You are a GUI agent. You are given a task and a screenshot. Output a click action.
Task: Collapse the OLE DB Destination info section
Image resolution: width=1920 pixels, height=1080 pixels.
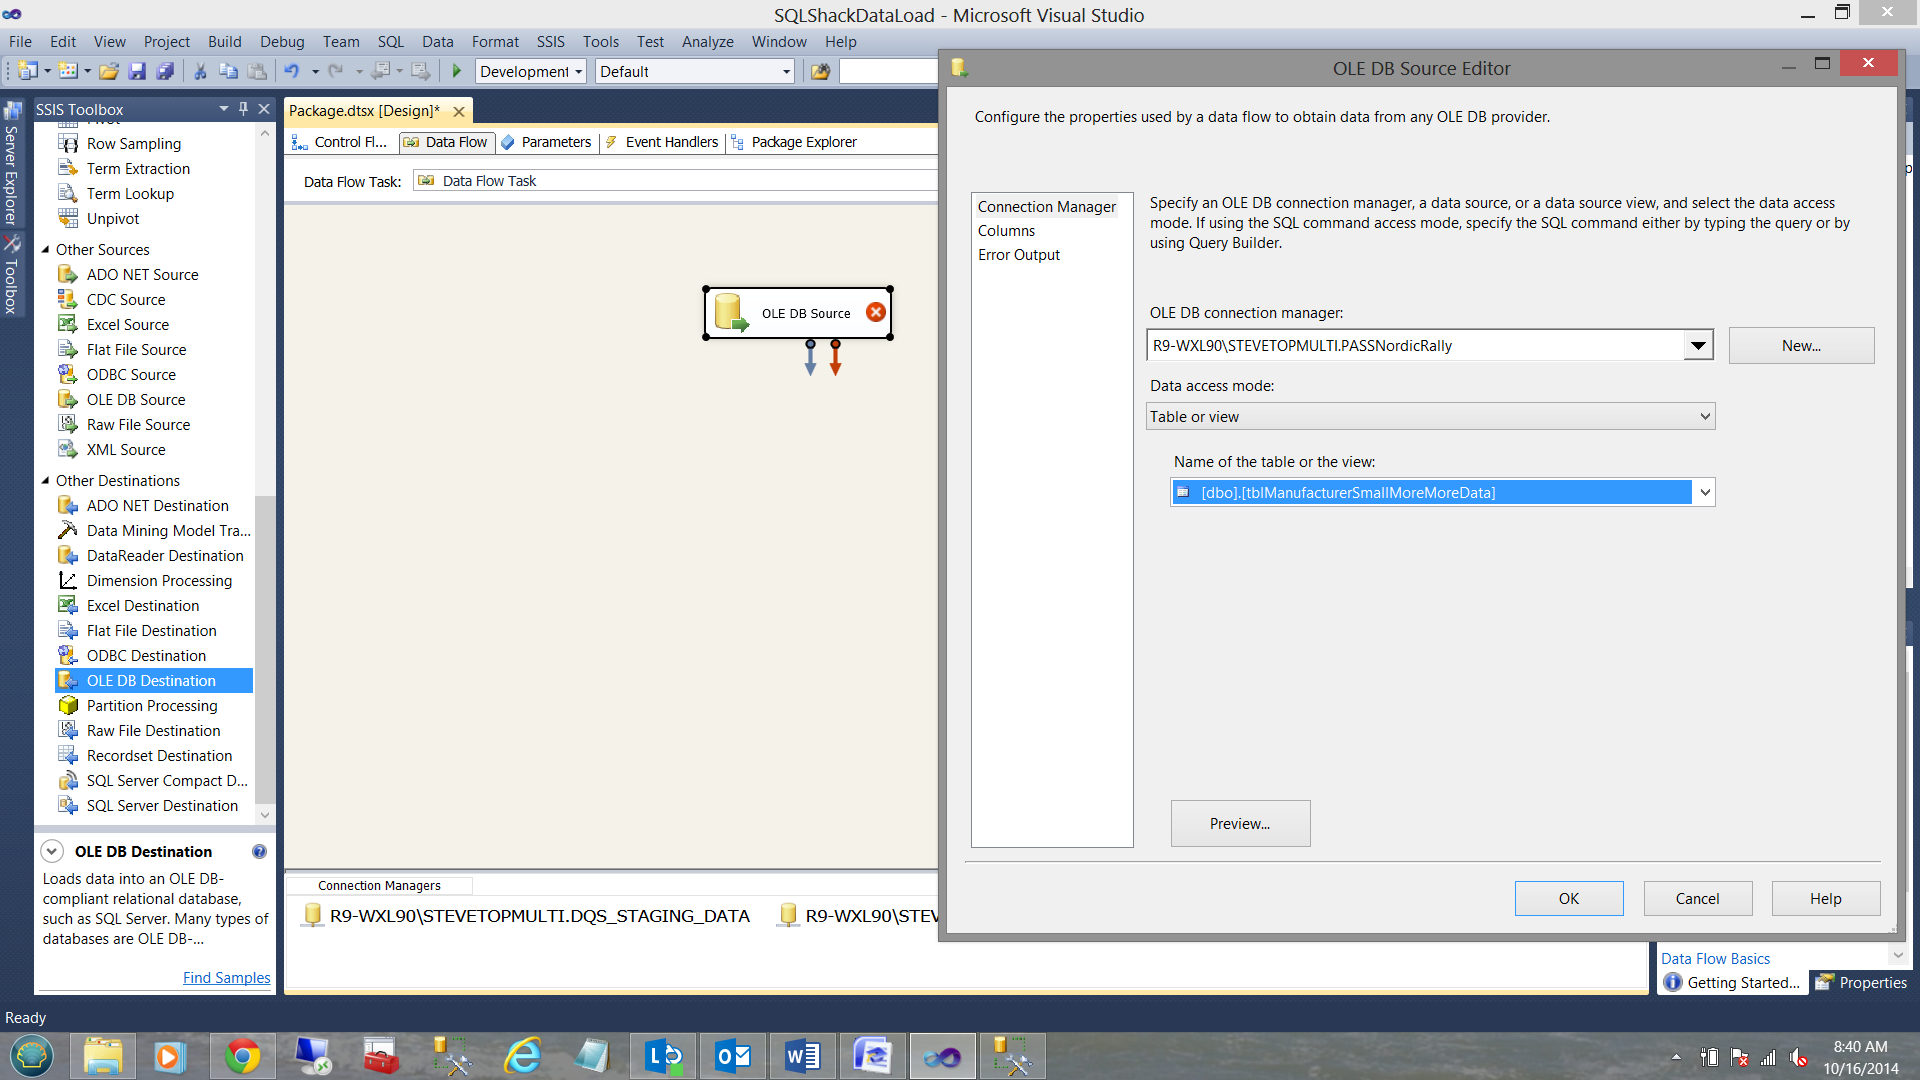52,852
